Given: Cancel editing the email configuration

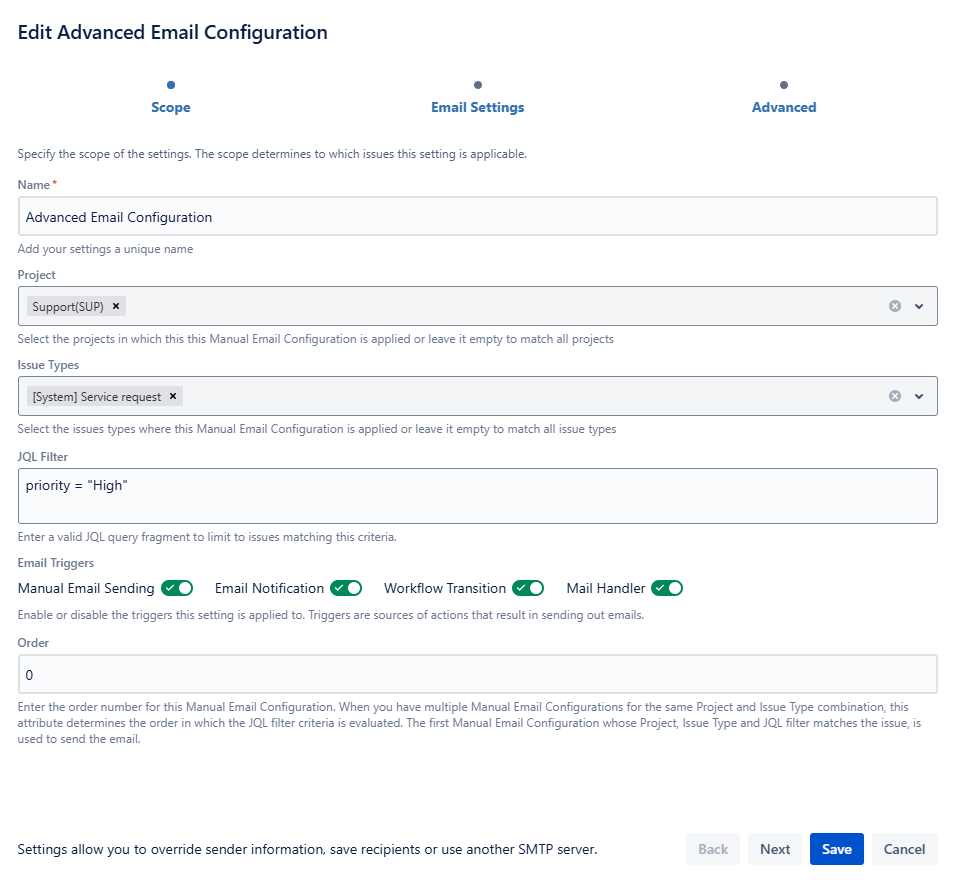Looking at the screenshot, I should [904, 849].
